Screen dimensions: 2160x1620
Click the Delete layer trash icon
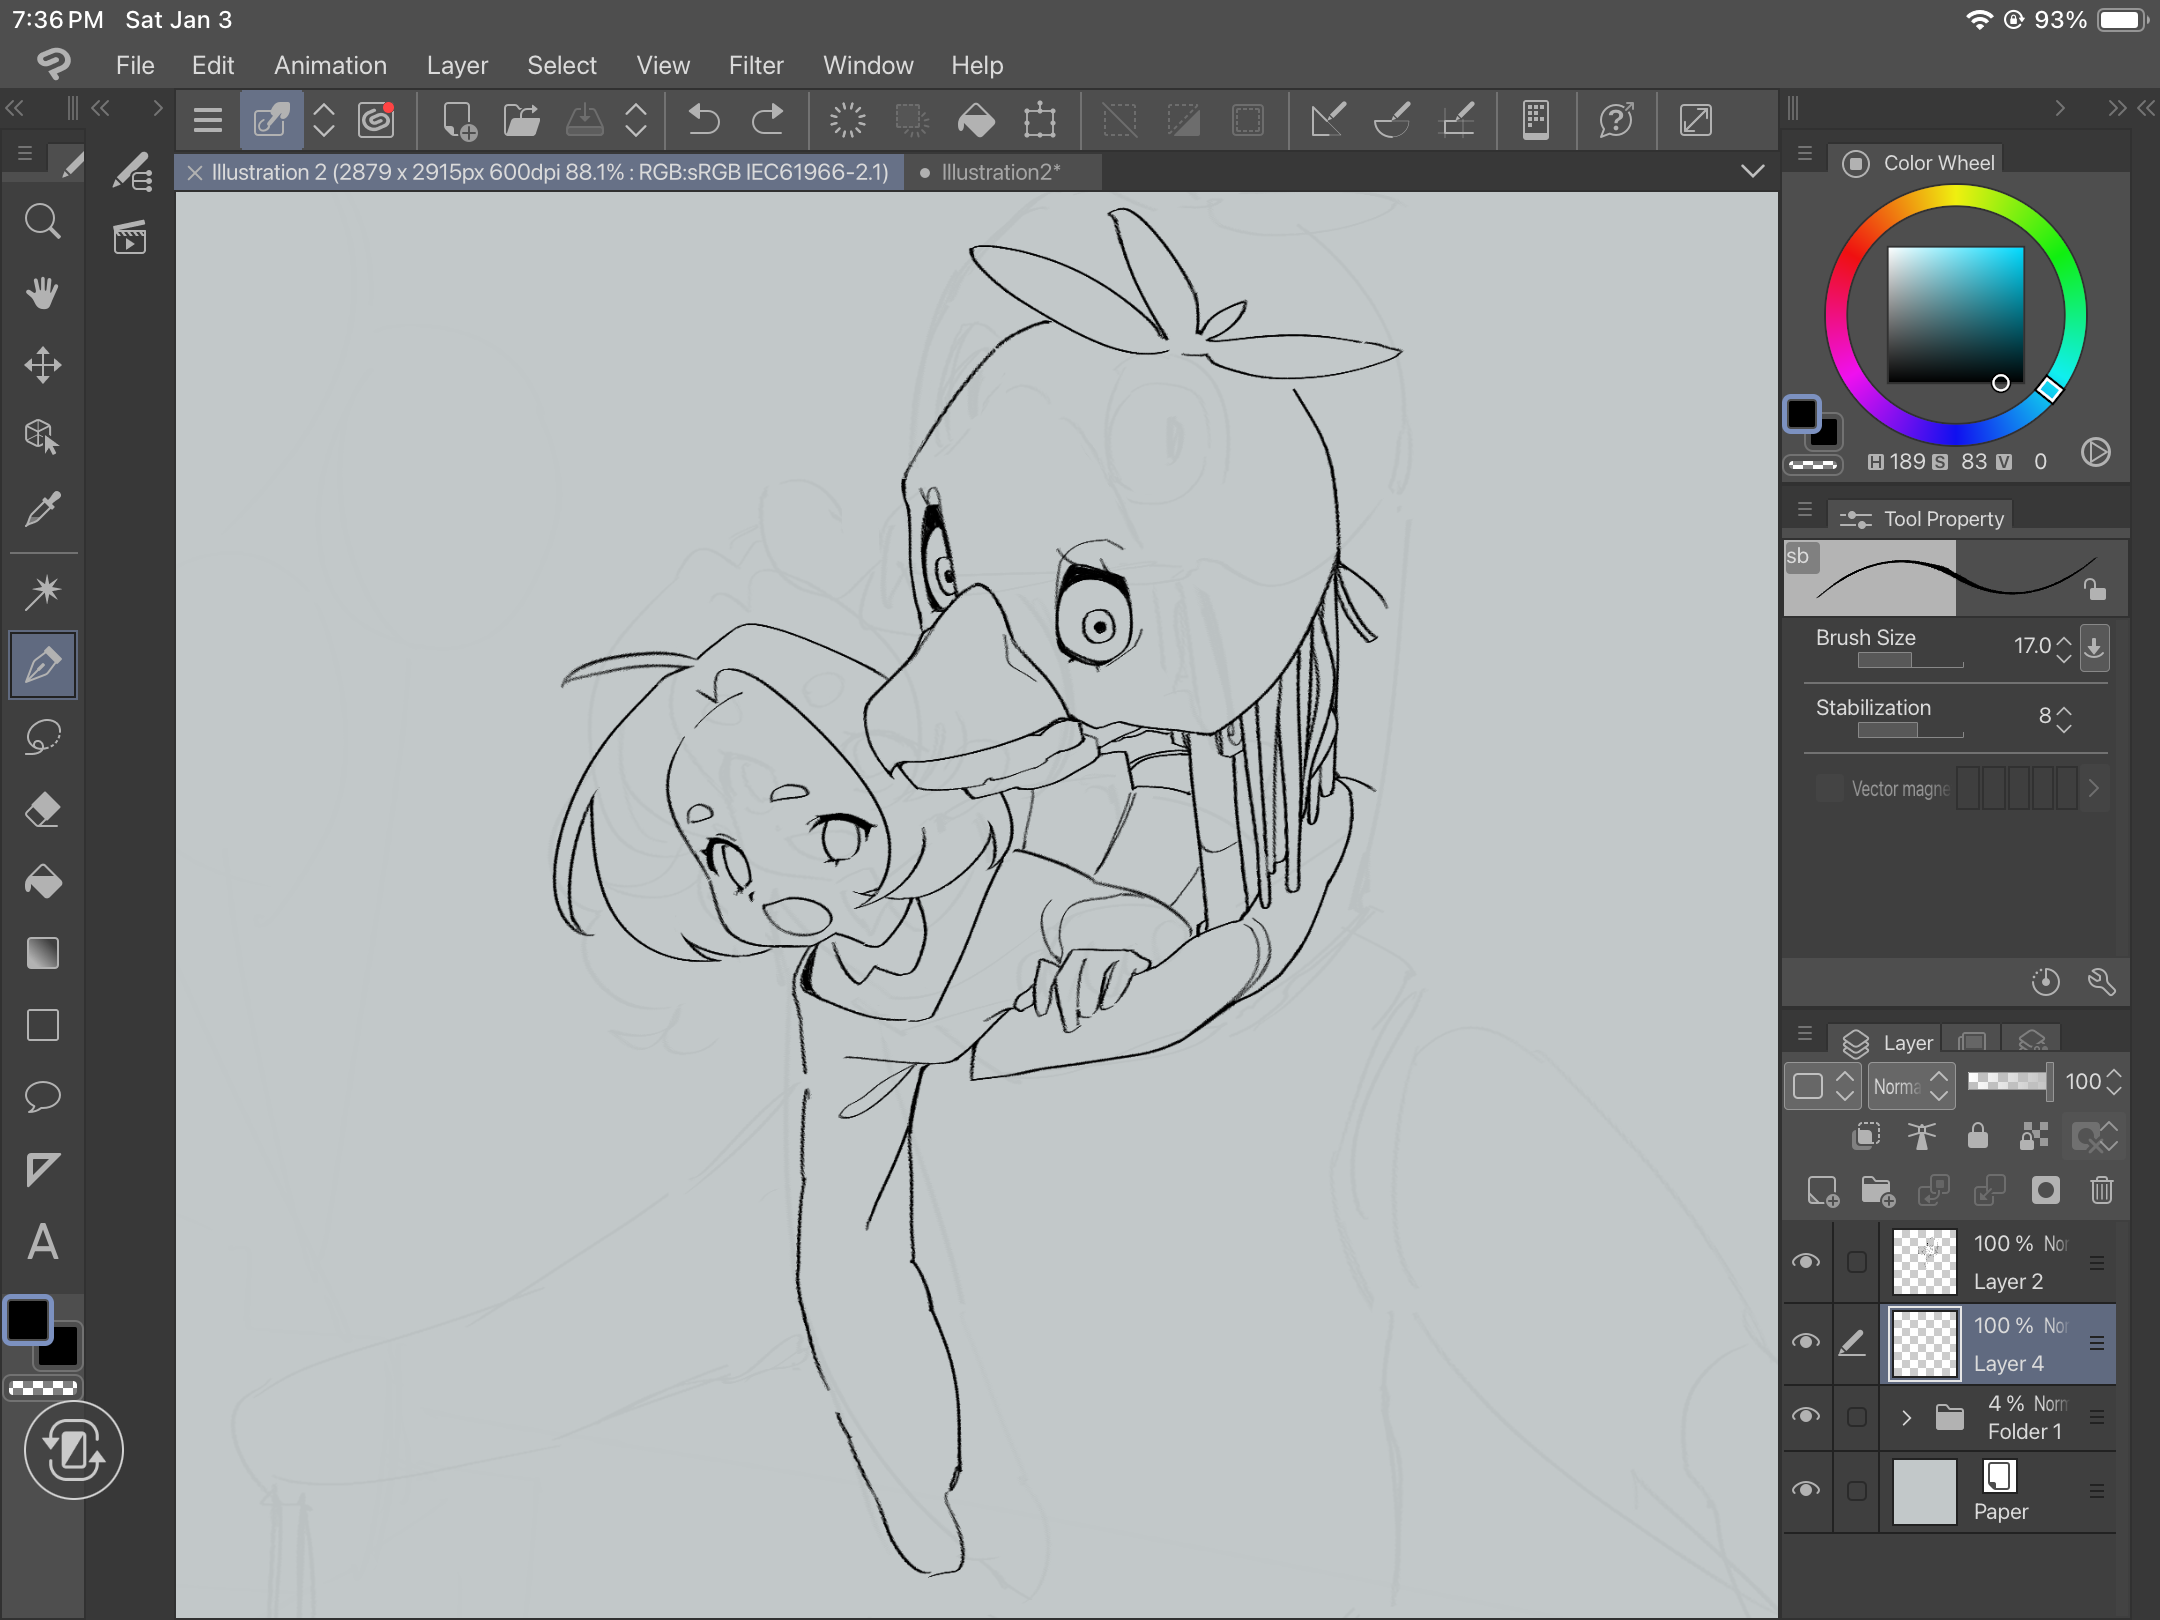(x=2101, y=1190)
